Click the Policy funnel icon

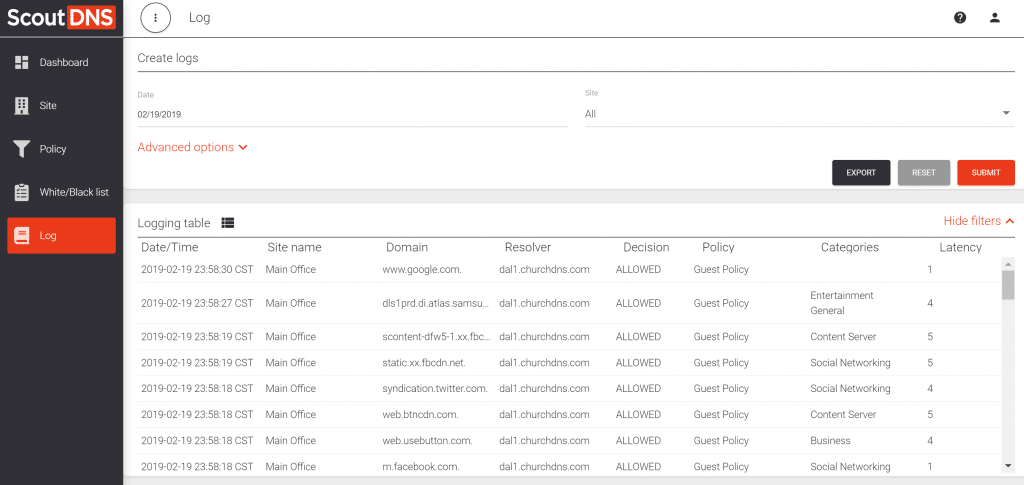[x=22, y=149]
